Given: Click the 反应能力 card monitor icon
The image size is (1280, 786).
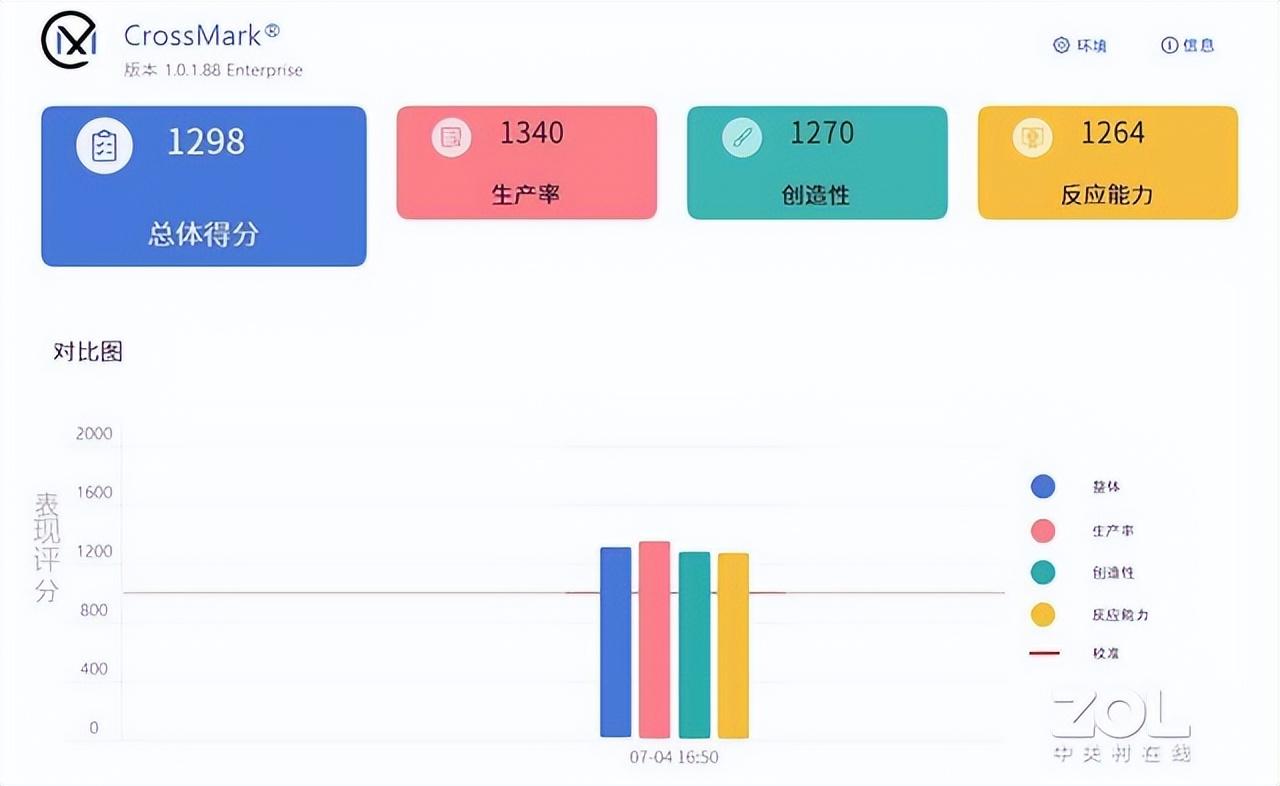Looking at the screenshot, I should tap(1032, 137).
